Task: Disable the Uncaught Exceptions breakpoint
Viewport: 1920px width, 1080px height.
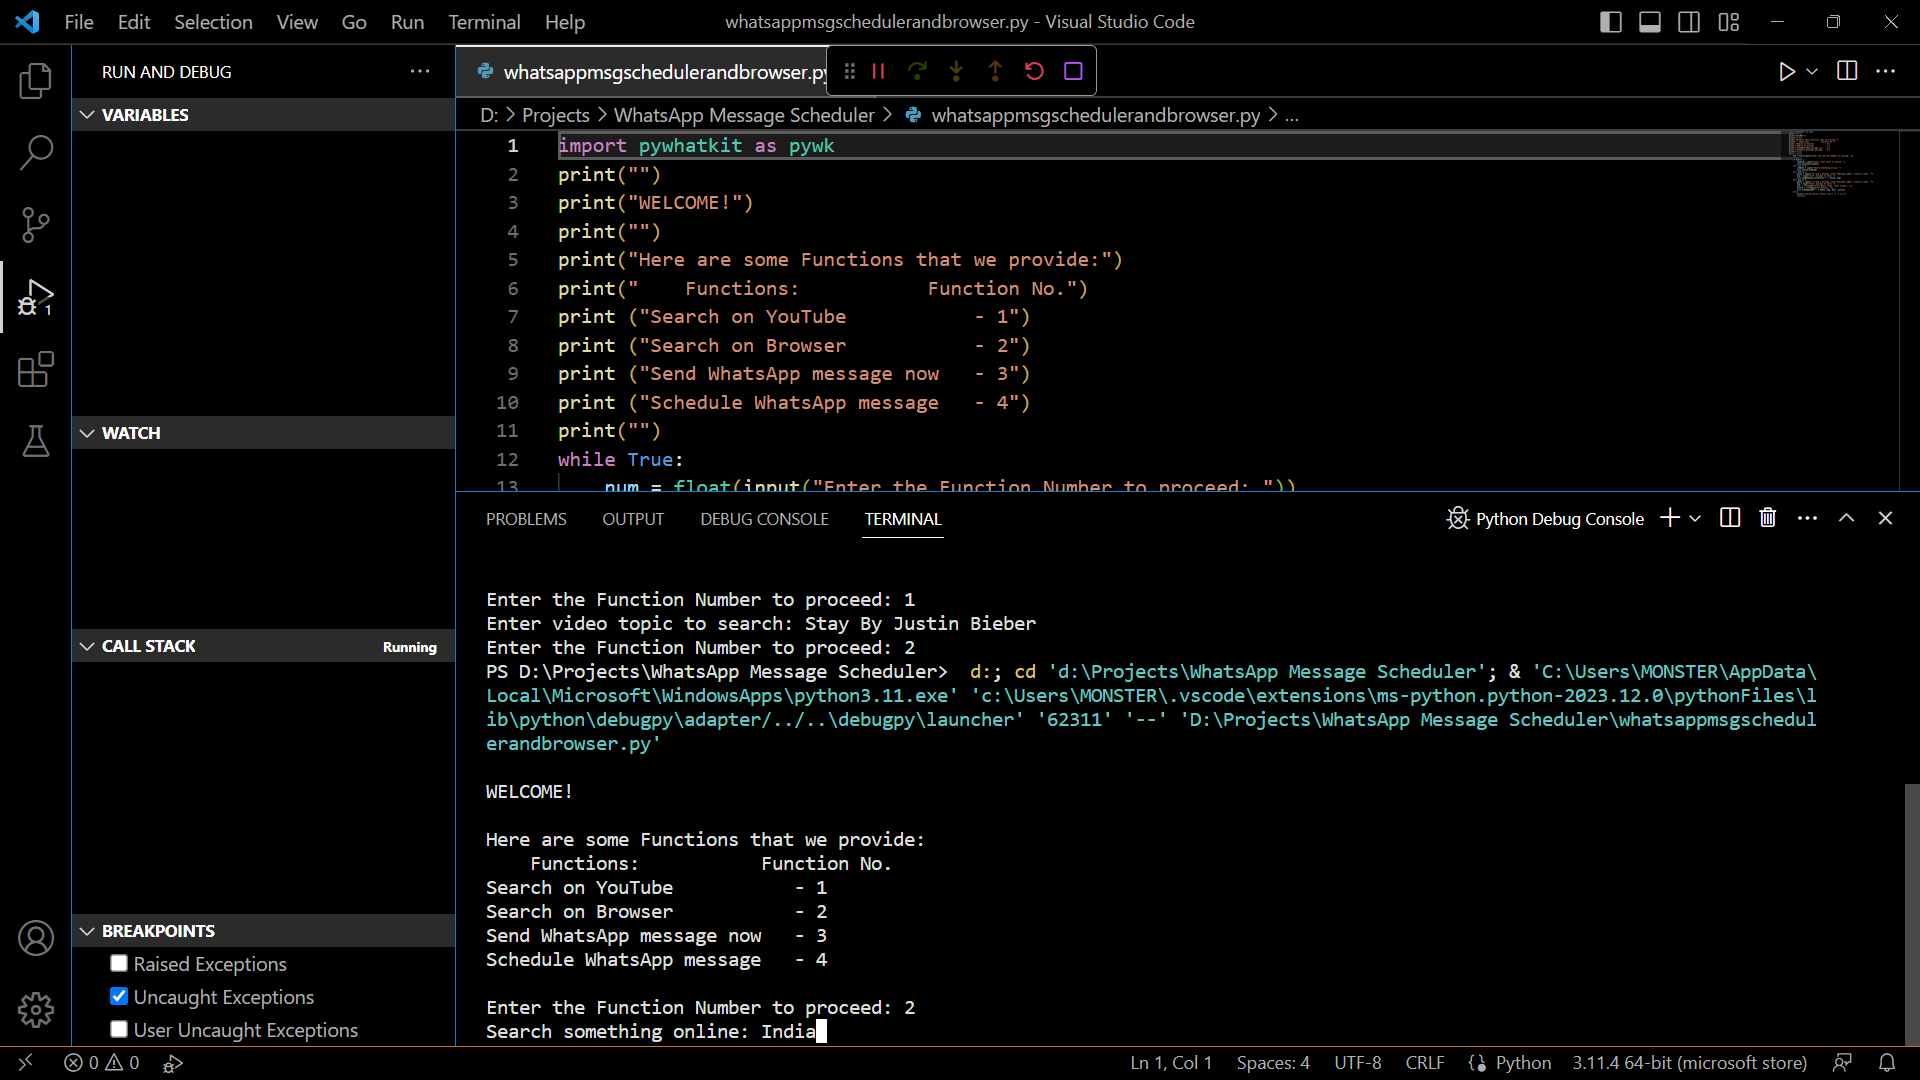Action: 118,996
